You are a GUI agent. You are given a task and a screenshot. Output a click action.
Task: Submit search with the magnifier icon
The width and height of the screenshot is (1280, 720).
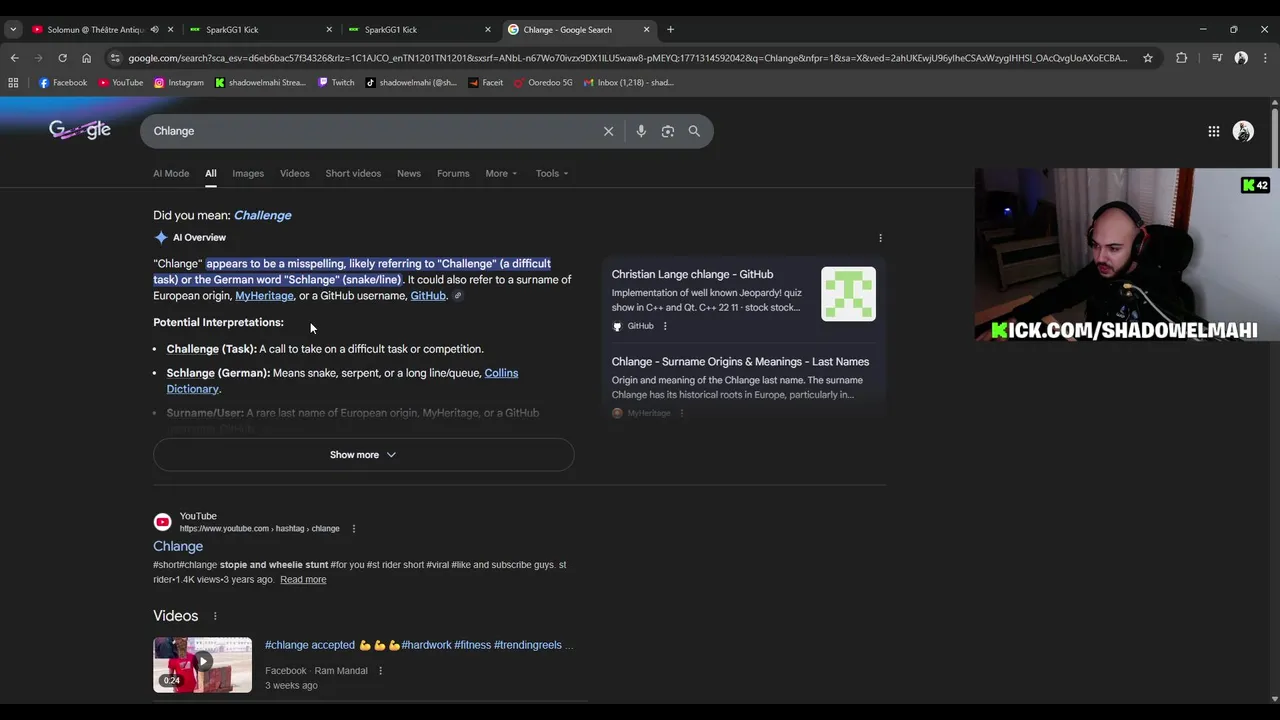point(694,131)
